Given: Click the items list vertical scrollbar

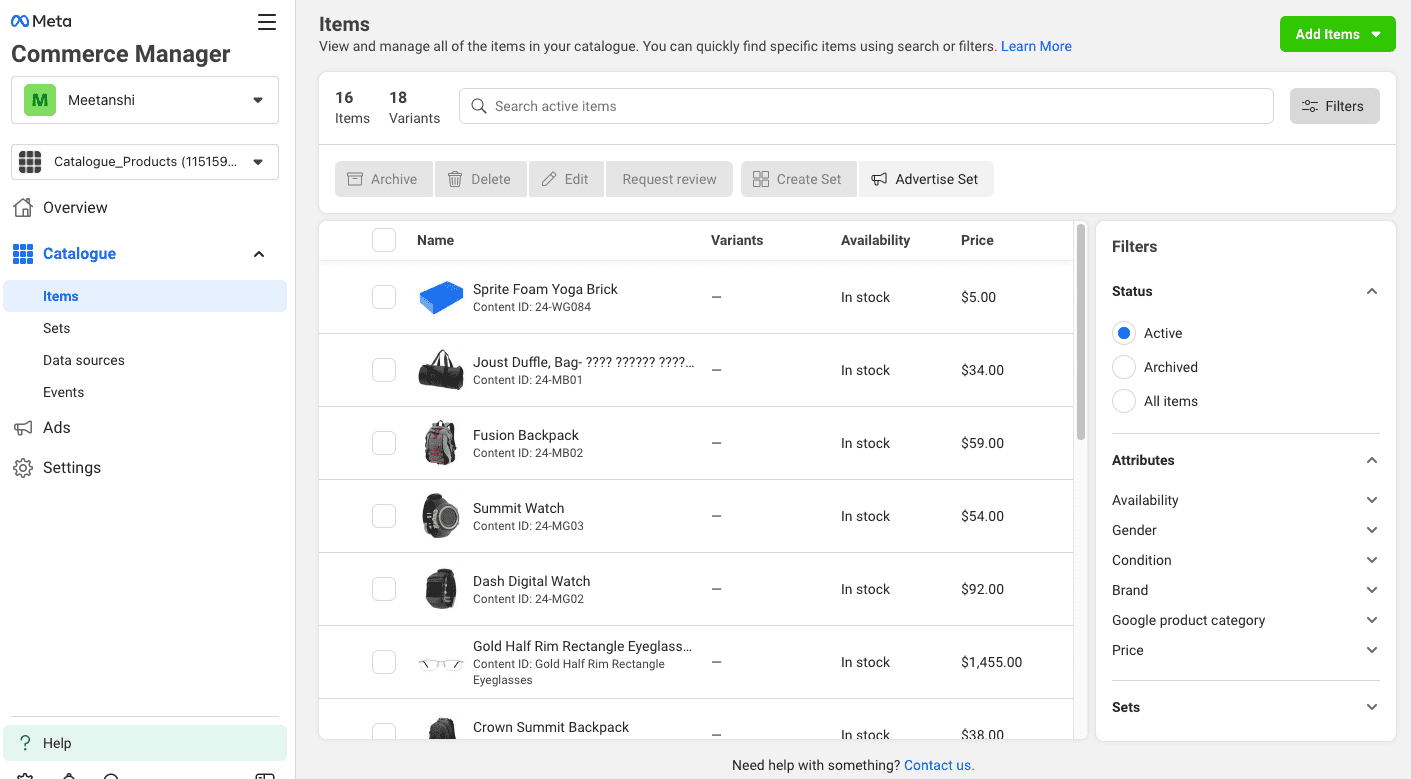Looking at the screenshot, I should 1081,333.
